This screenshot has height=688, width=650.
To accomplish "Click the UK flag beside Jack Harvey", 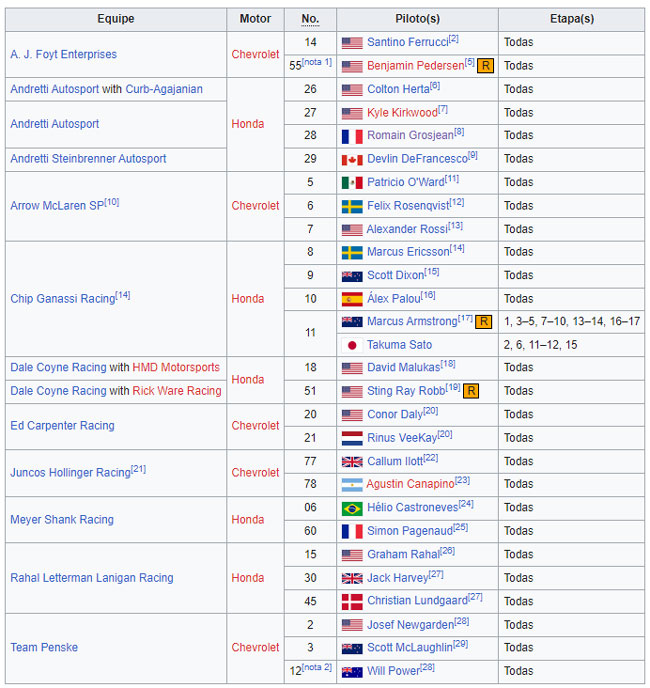I will [352, 579].
